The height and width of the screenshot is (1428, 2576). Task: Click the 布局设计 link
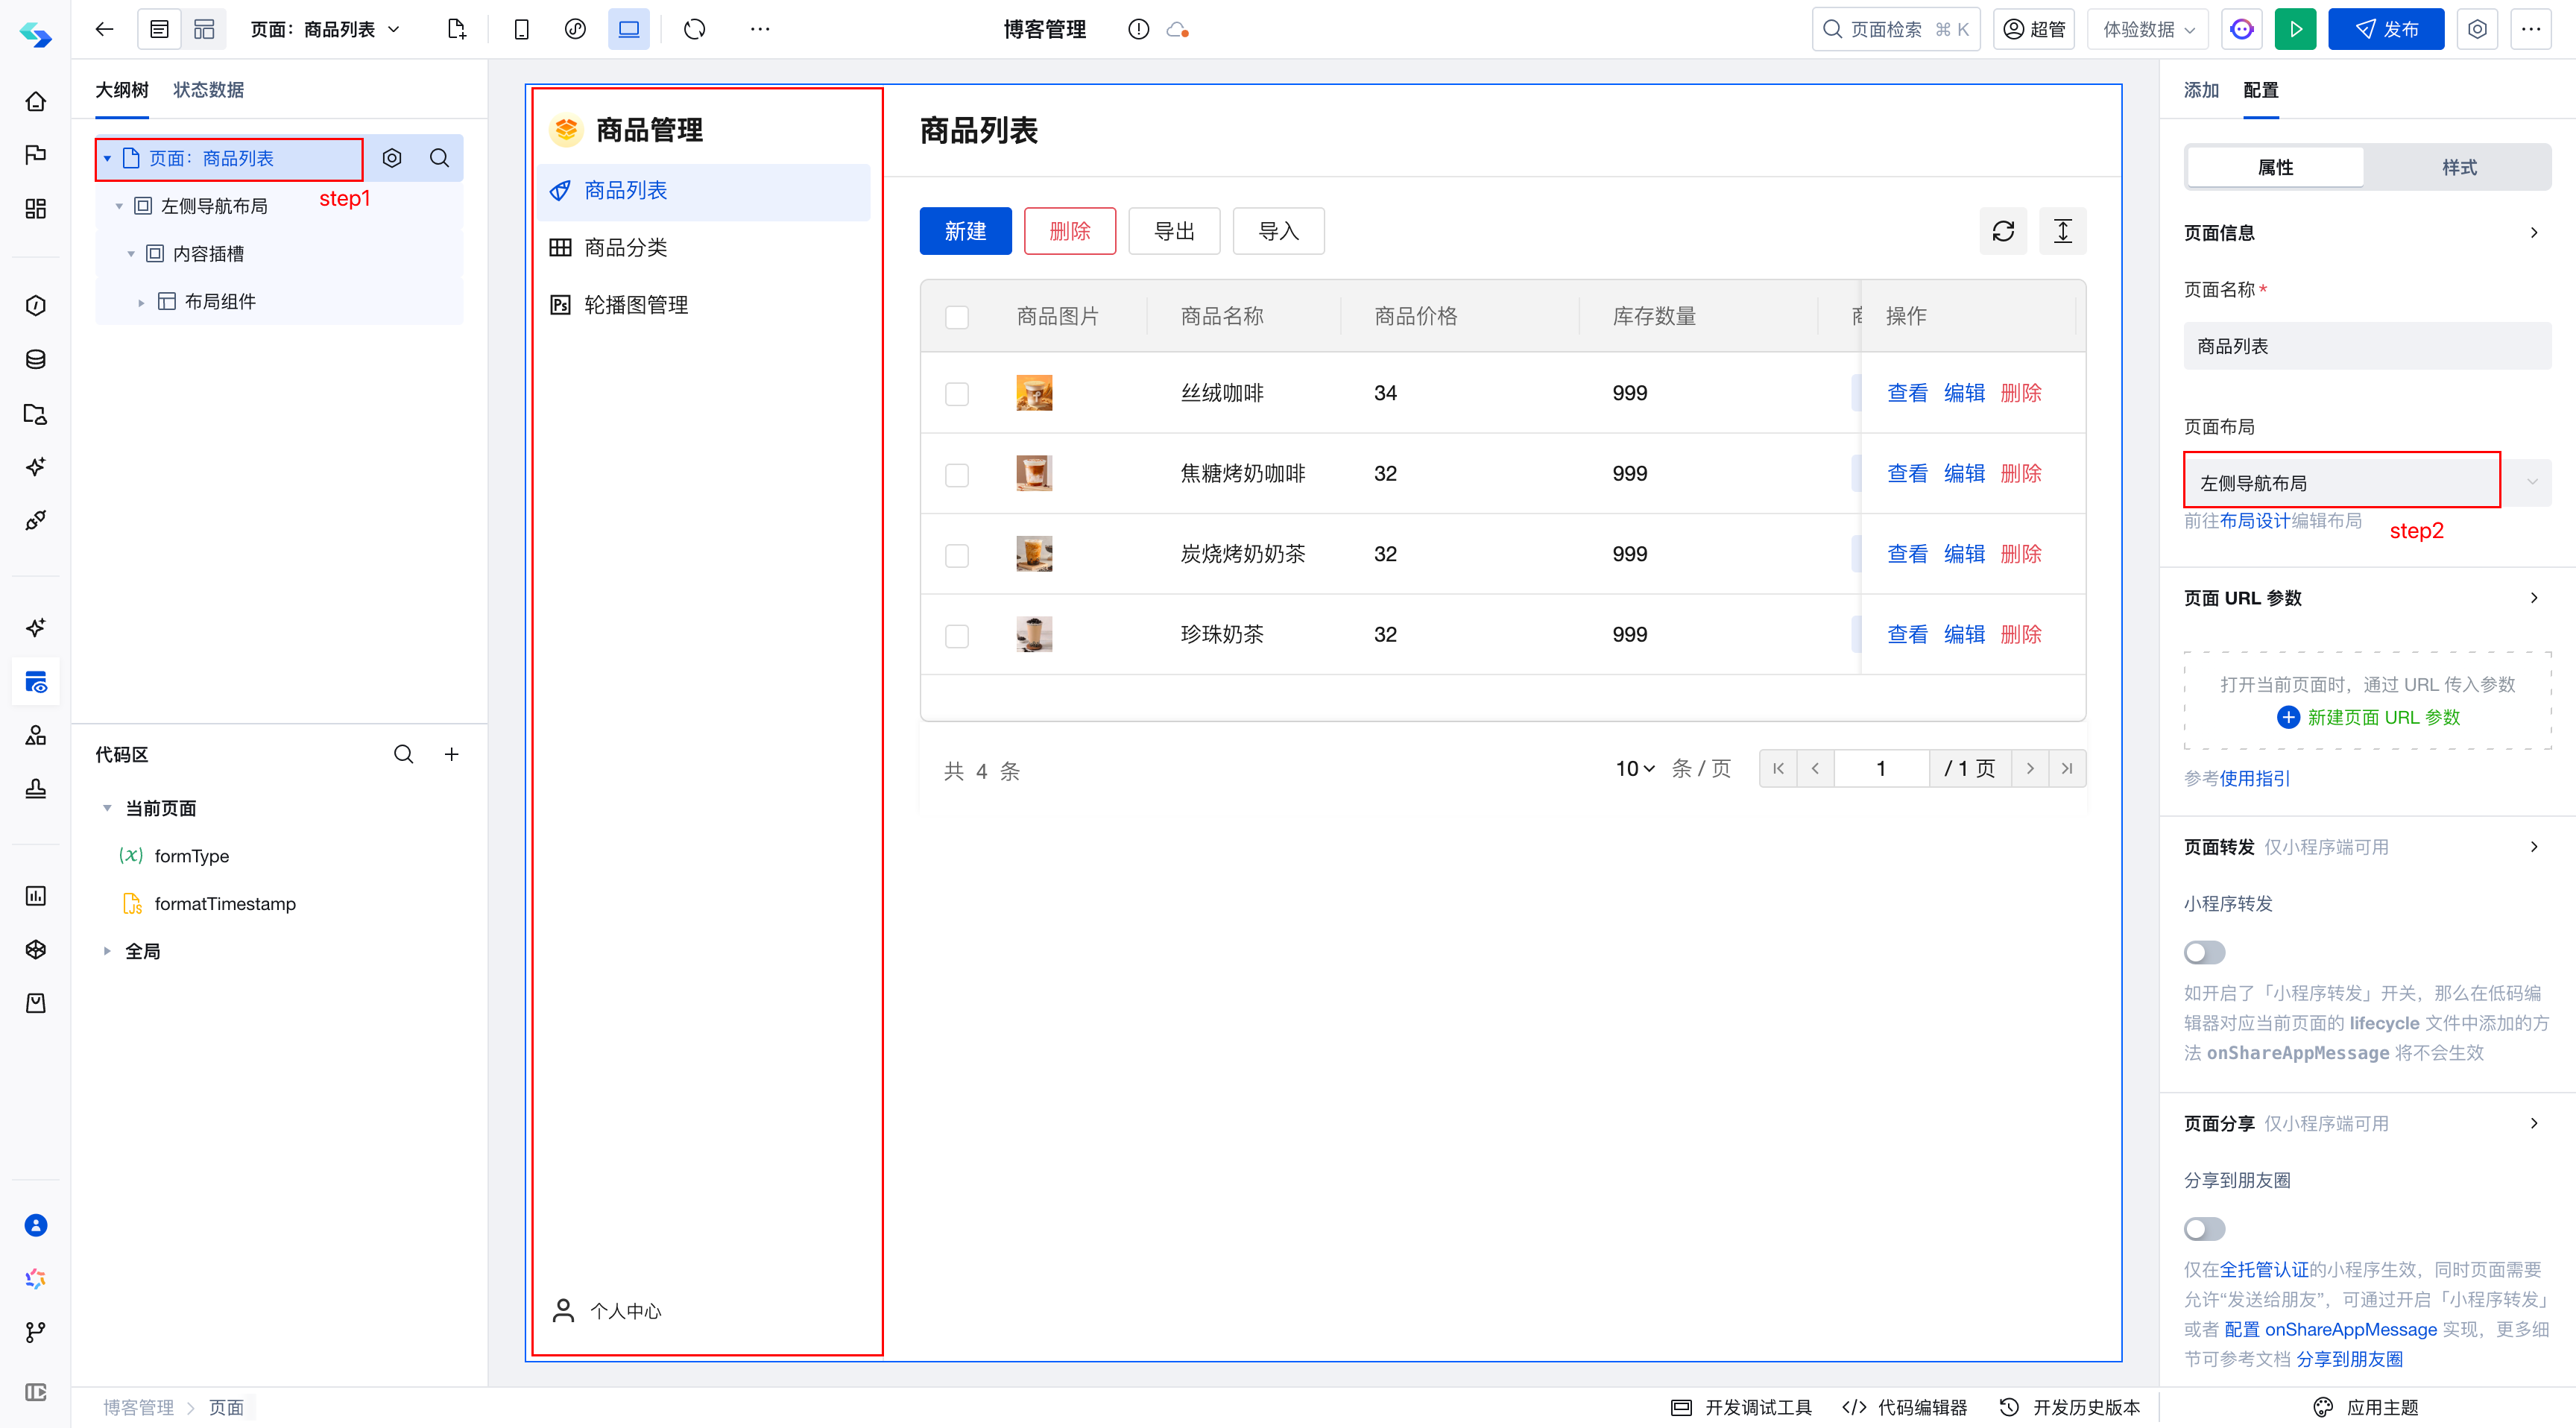[x=2254, y=520]
